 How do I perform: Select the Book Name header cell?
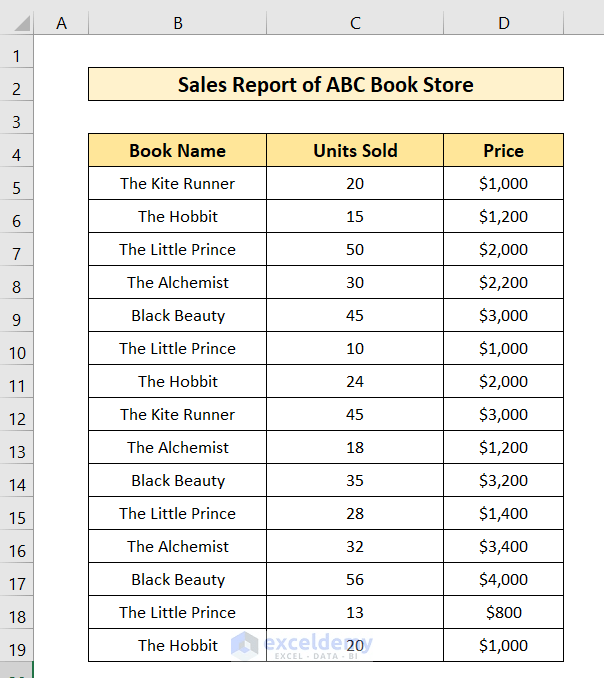pyautogui.click(x=177, y=151)
